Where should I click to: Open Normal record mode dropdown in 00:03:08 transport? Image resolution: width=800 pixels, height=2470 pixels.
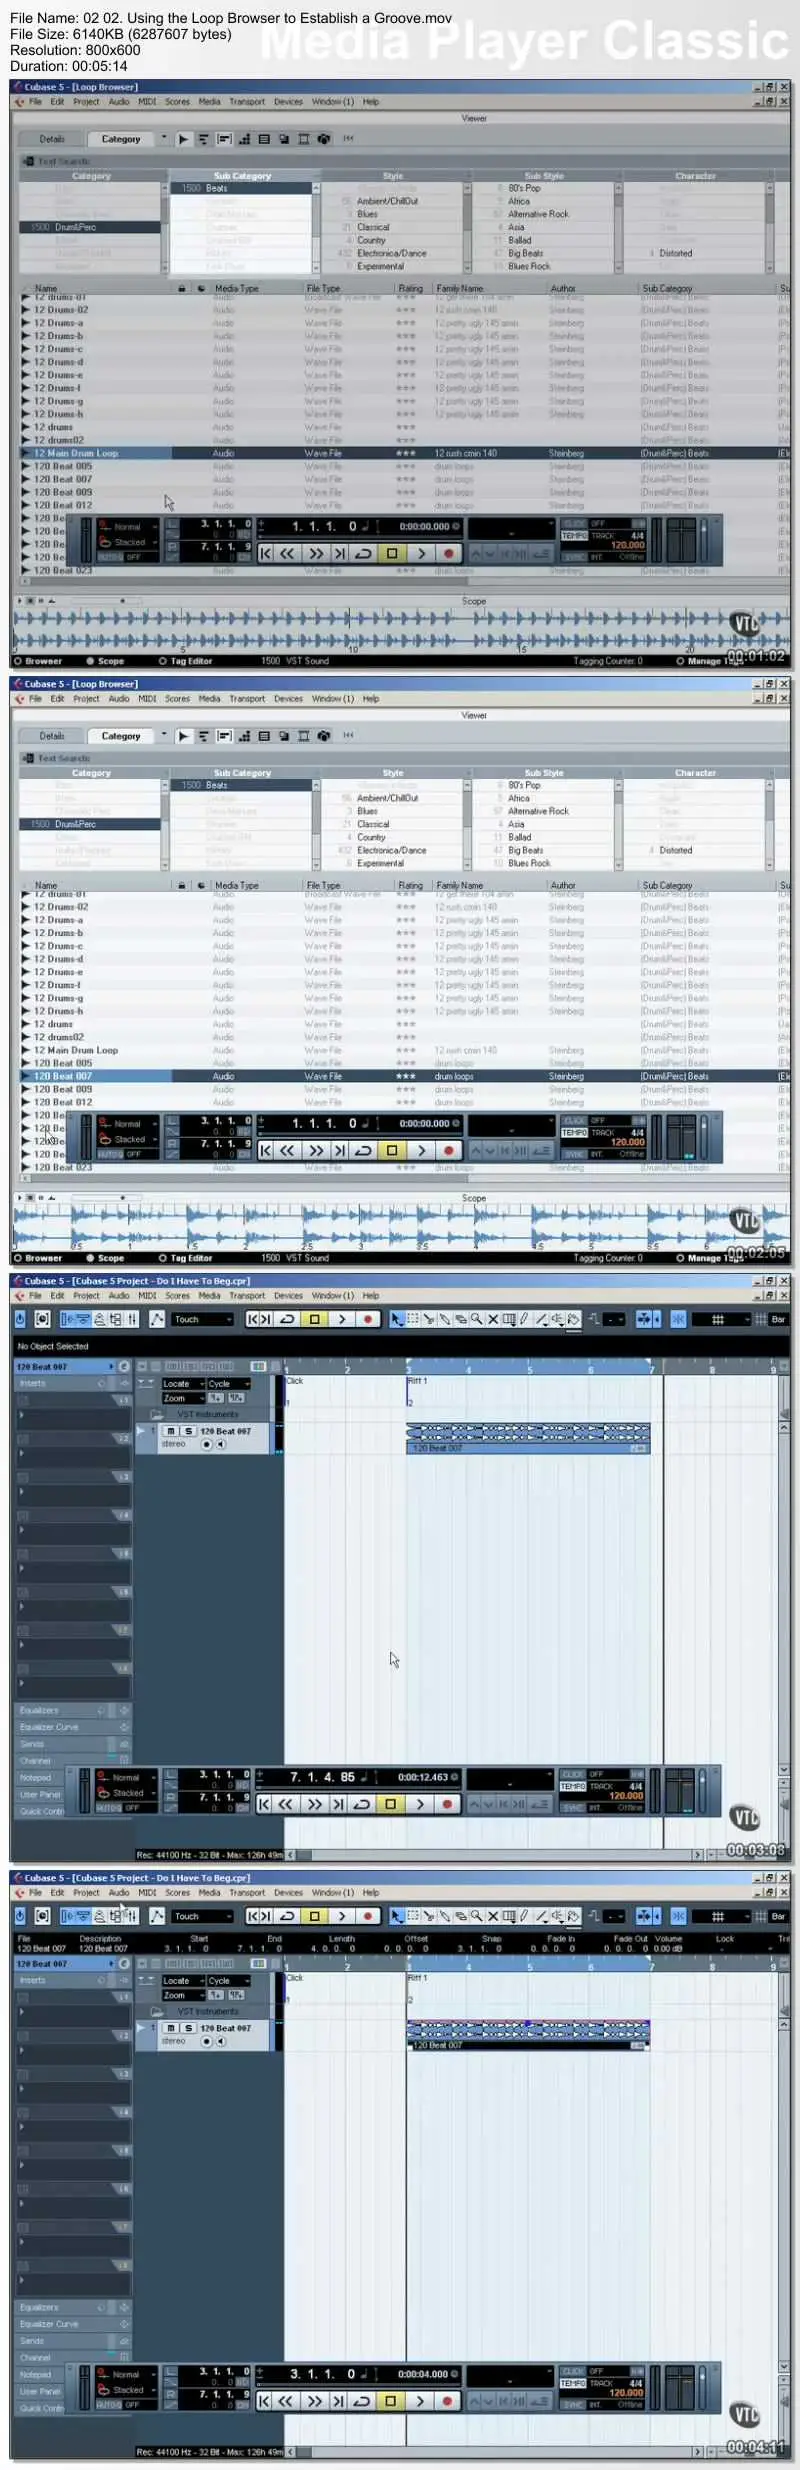(x=128, y=1777)
